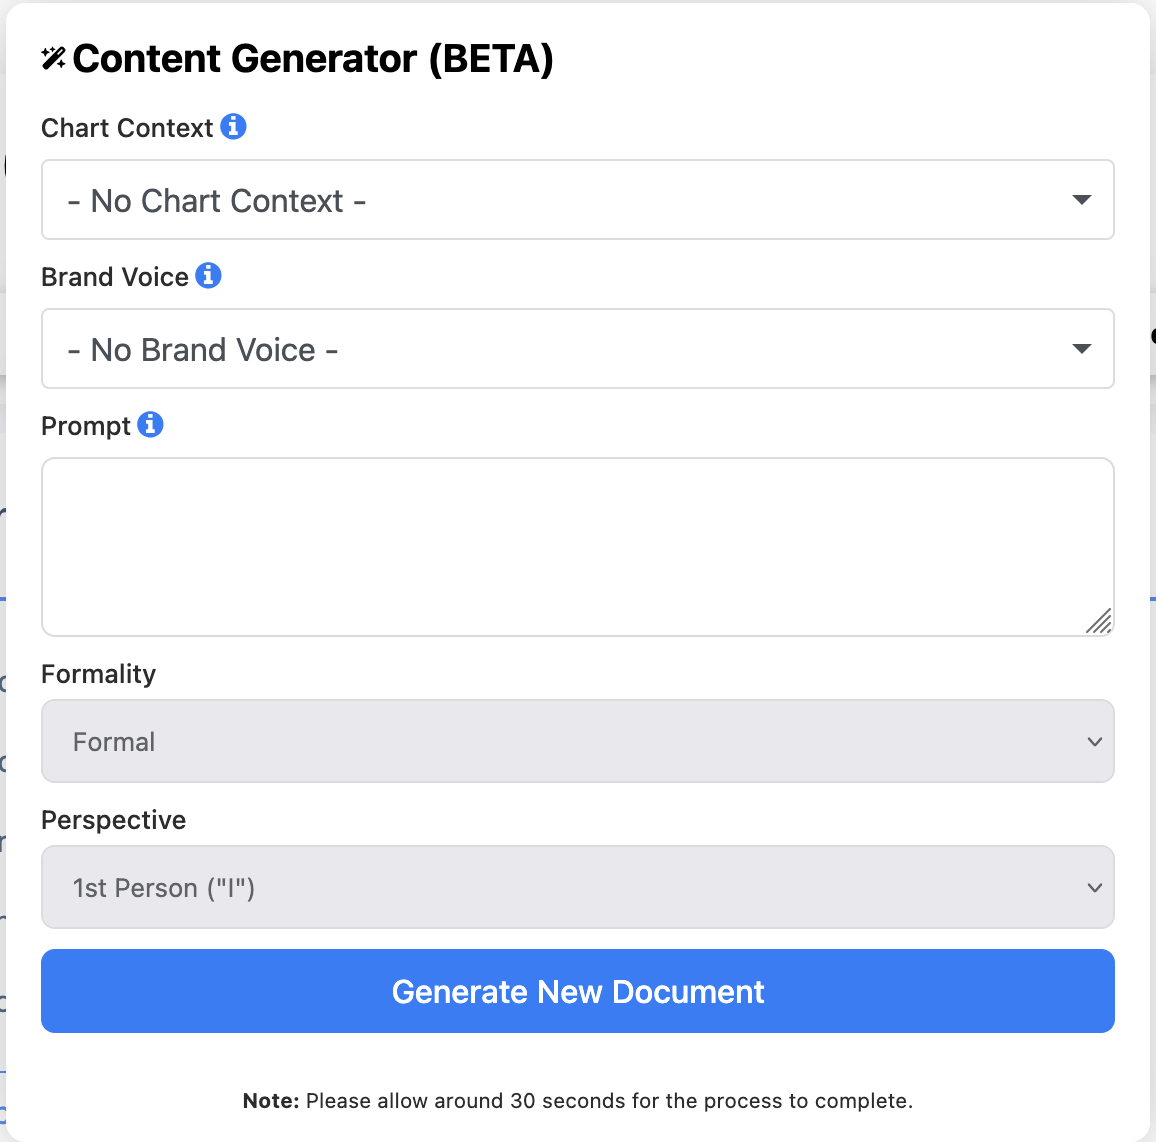This screenshot has width=1156, height=1142.
Task: Click the chevron in the Perspective field
Action: click(1095, 888)
